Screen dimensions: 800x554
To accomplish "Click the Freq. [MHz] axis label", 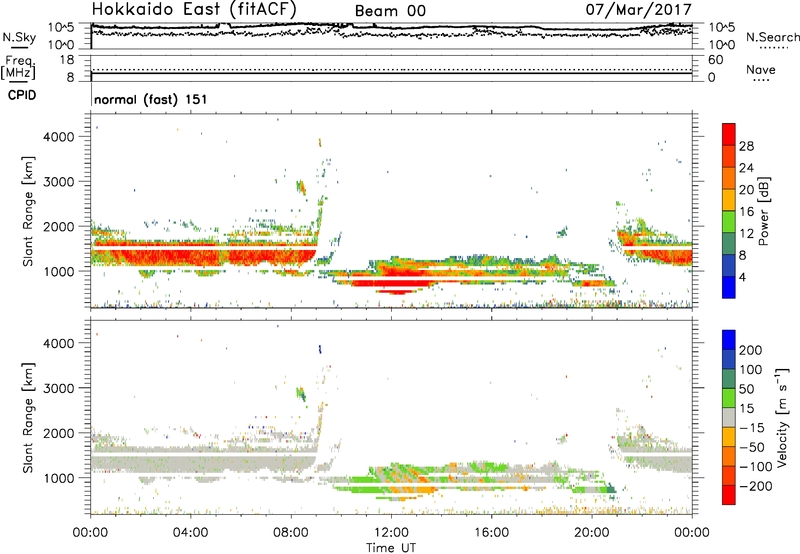I will pyautogui.click(x=19, y=67).
